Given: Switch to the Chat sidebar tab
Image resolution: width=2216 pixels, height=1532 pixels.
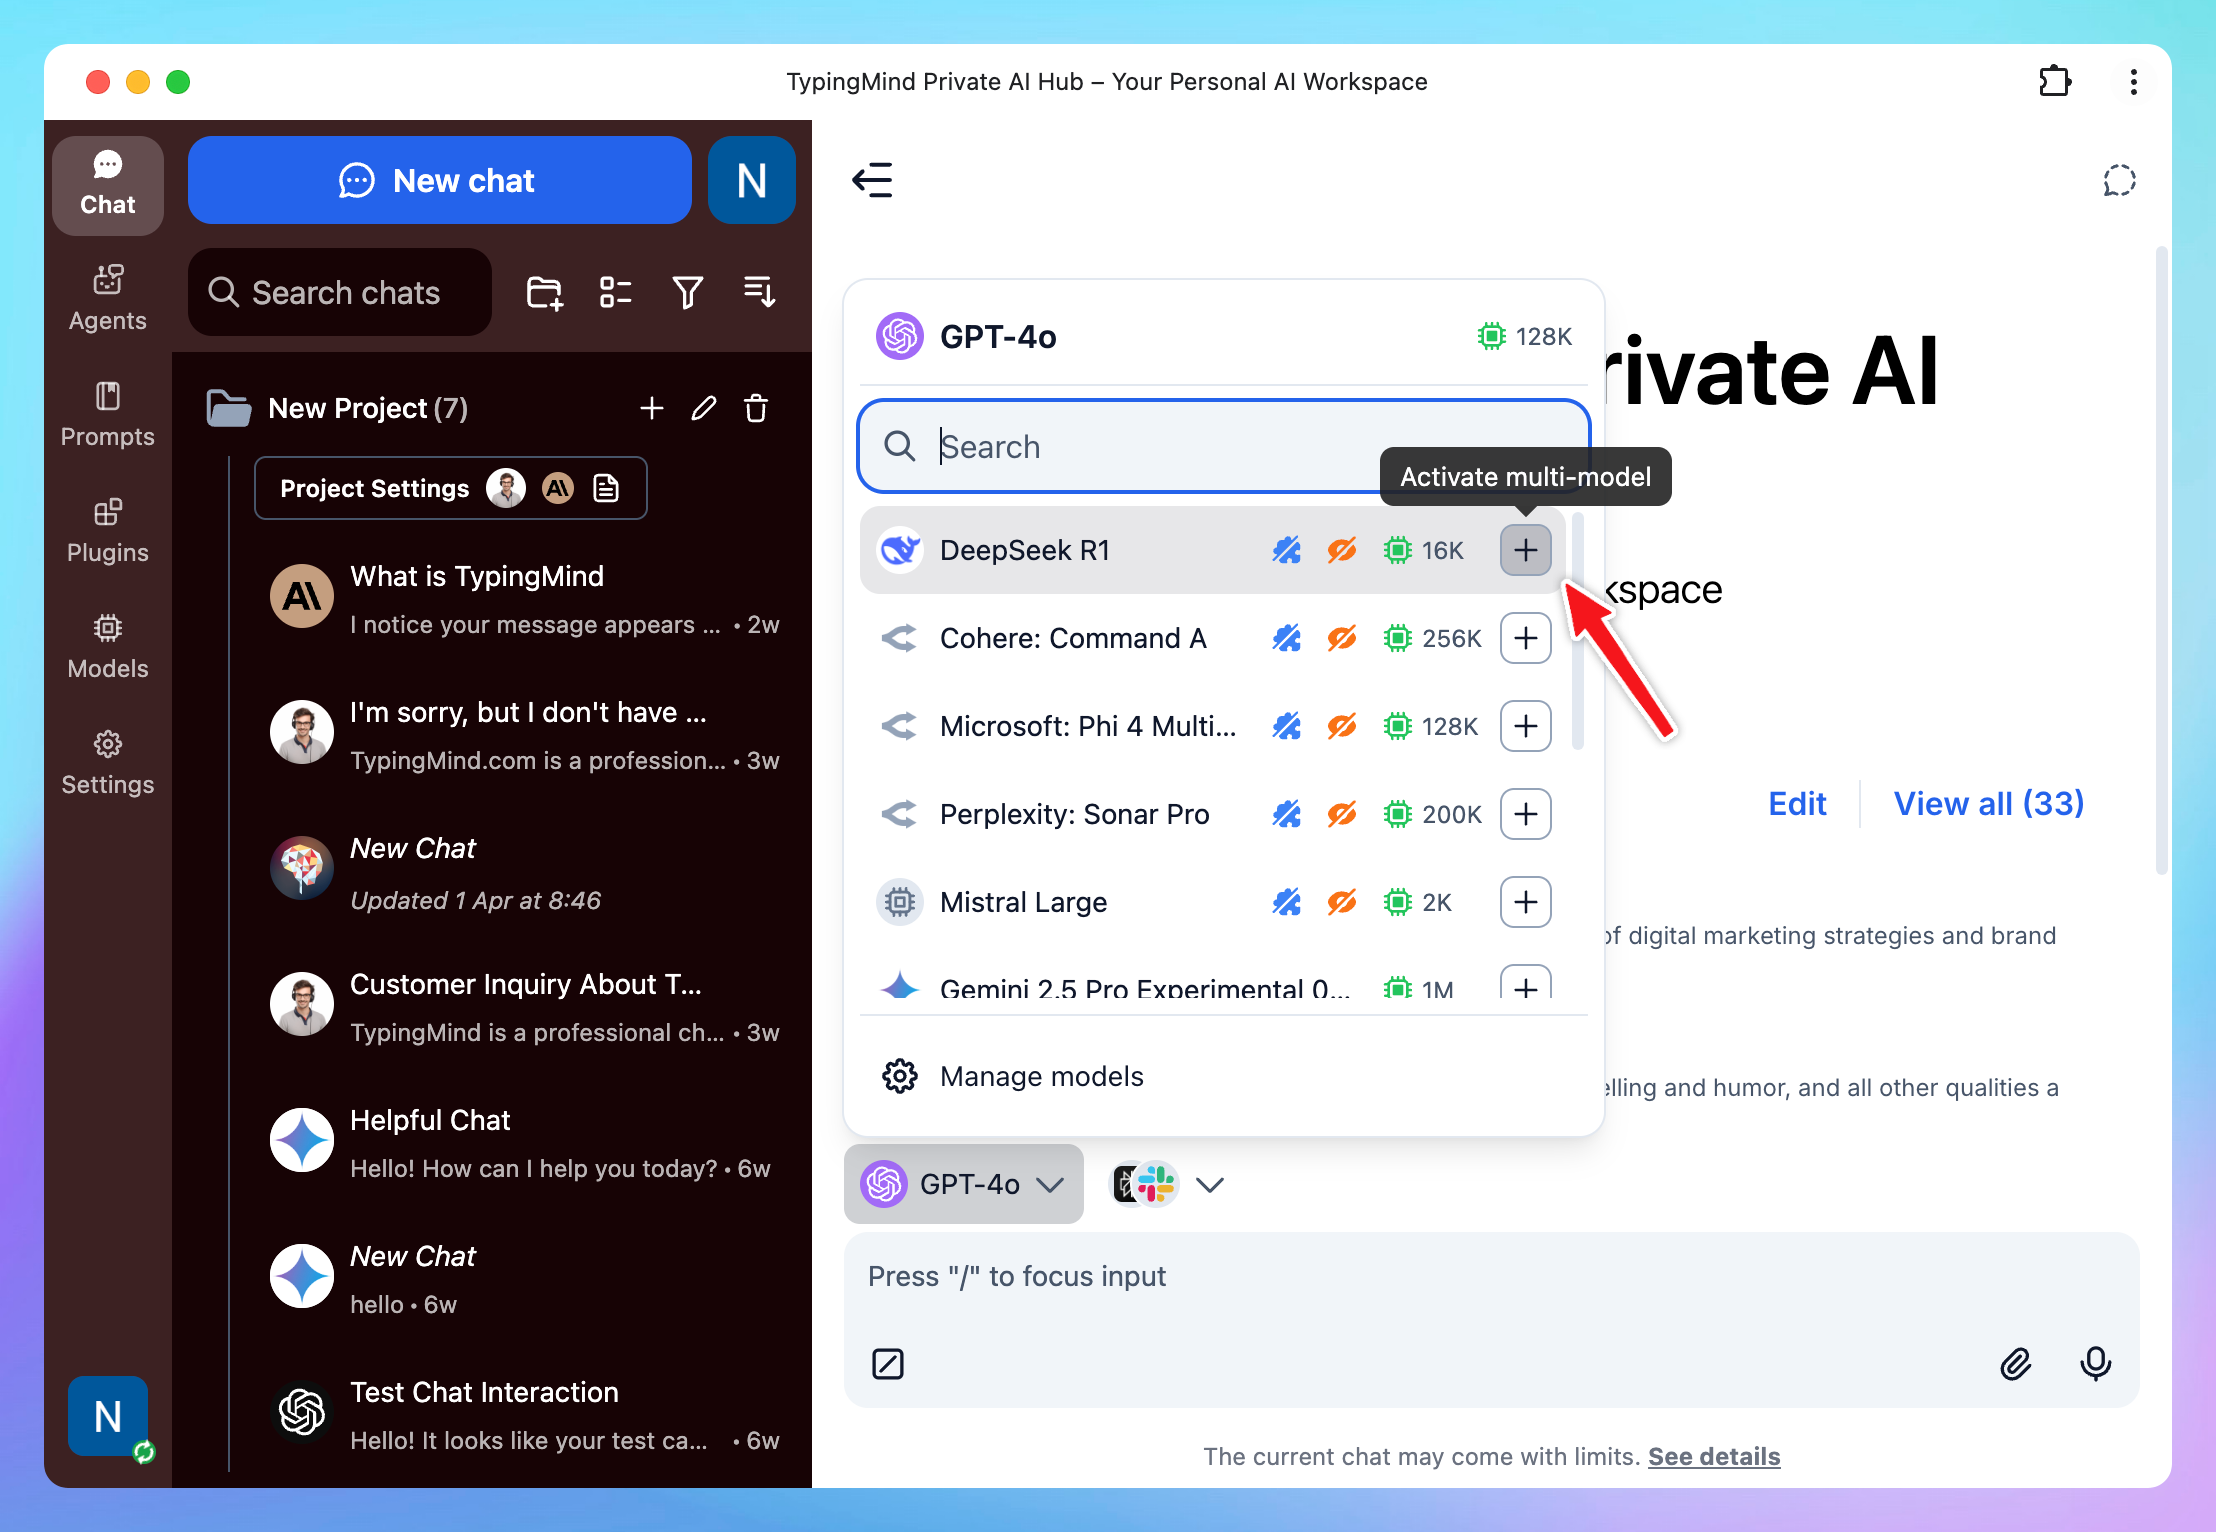Looking at the screenshot, I should click(107, 185).
